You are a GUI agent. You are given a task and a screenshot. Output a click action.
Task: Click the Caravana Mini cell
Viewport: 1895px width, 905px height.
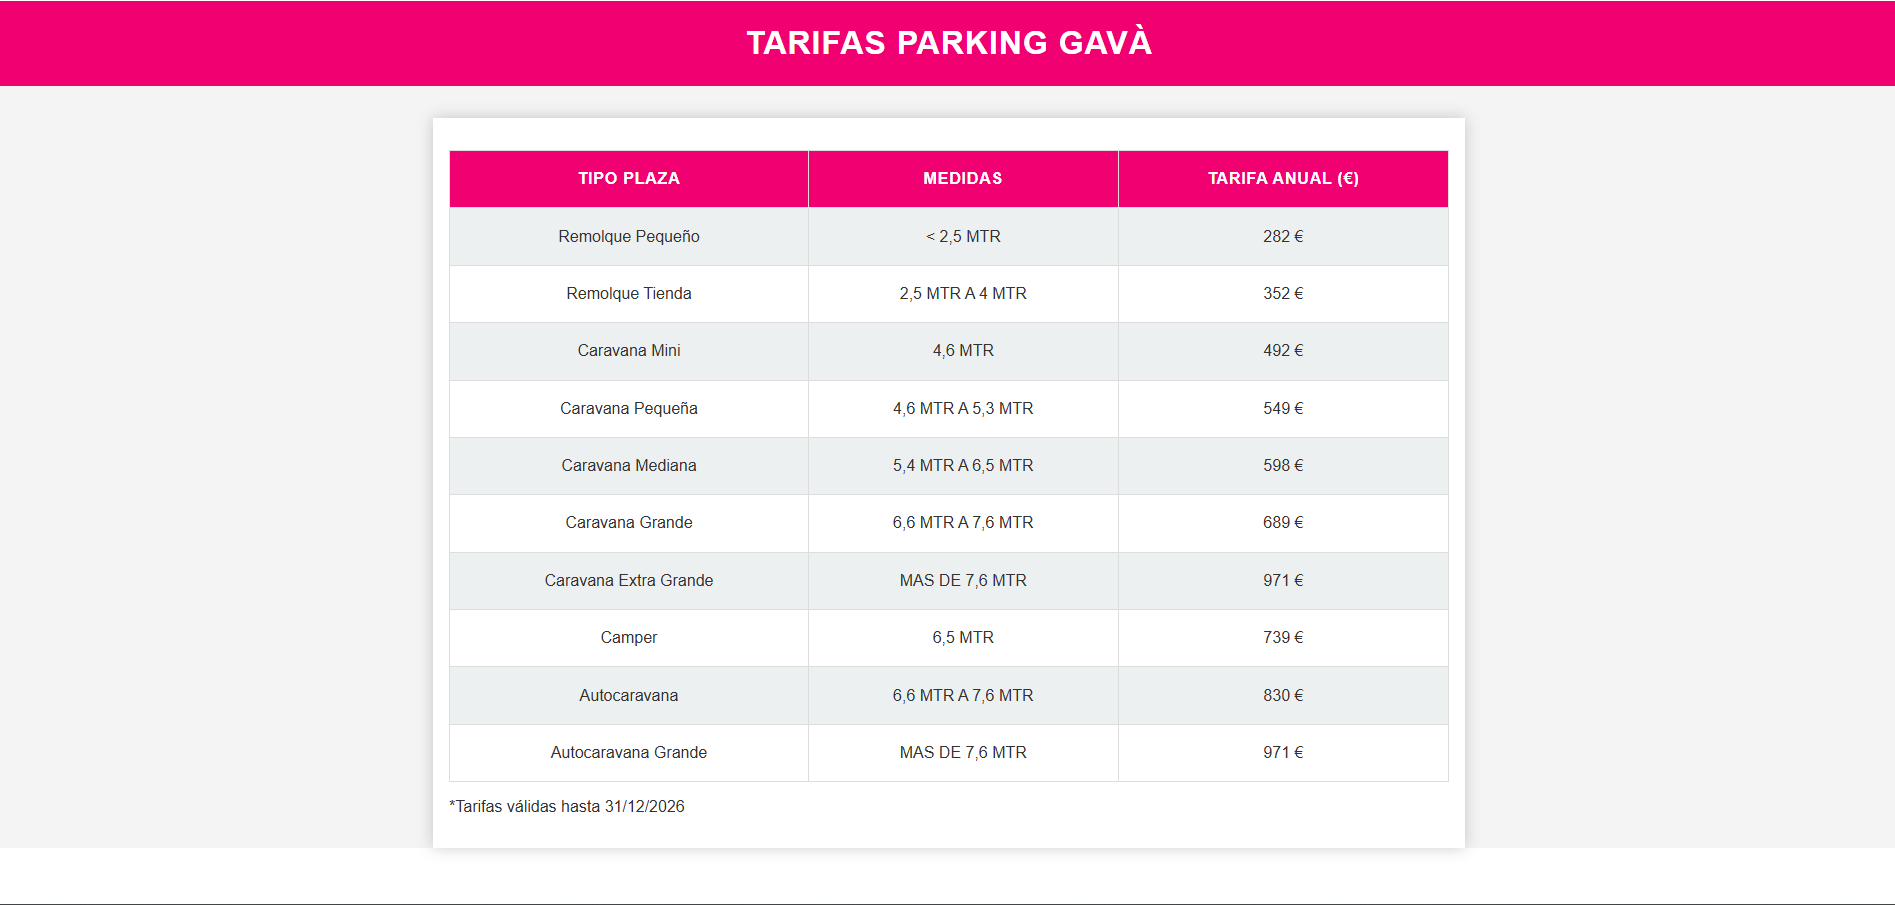[629, 351]
